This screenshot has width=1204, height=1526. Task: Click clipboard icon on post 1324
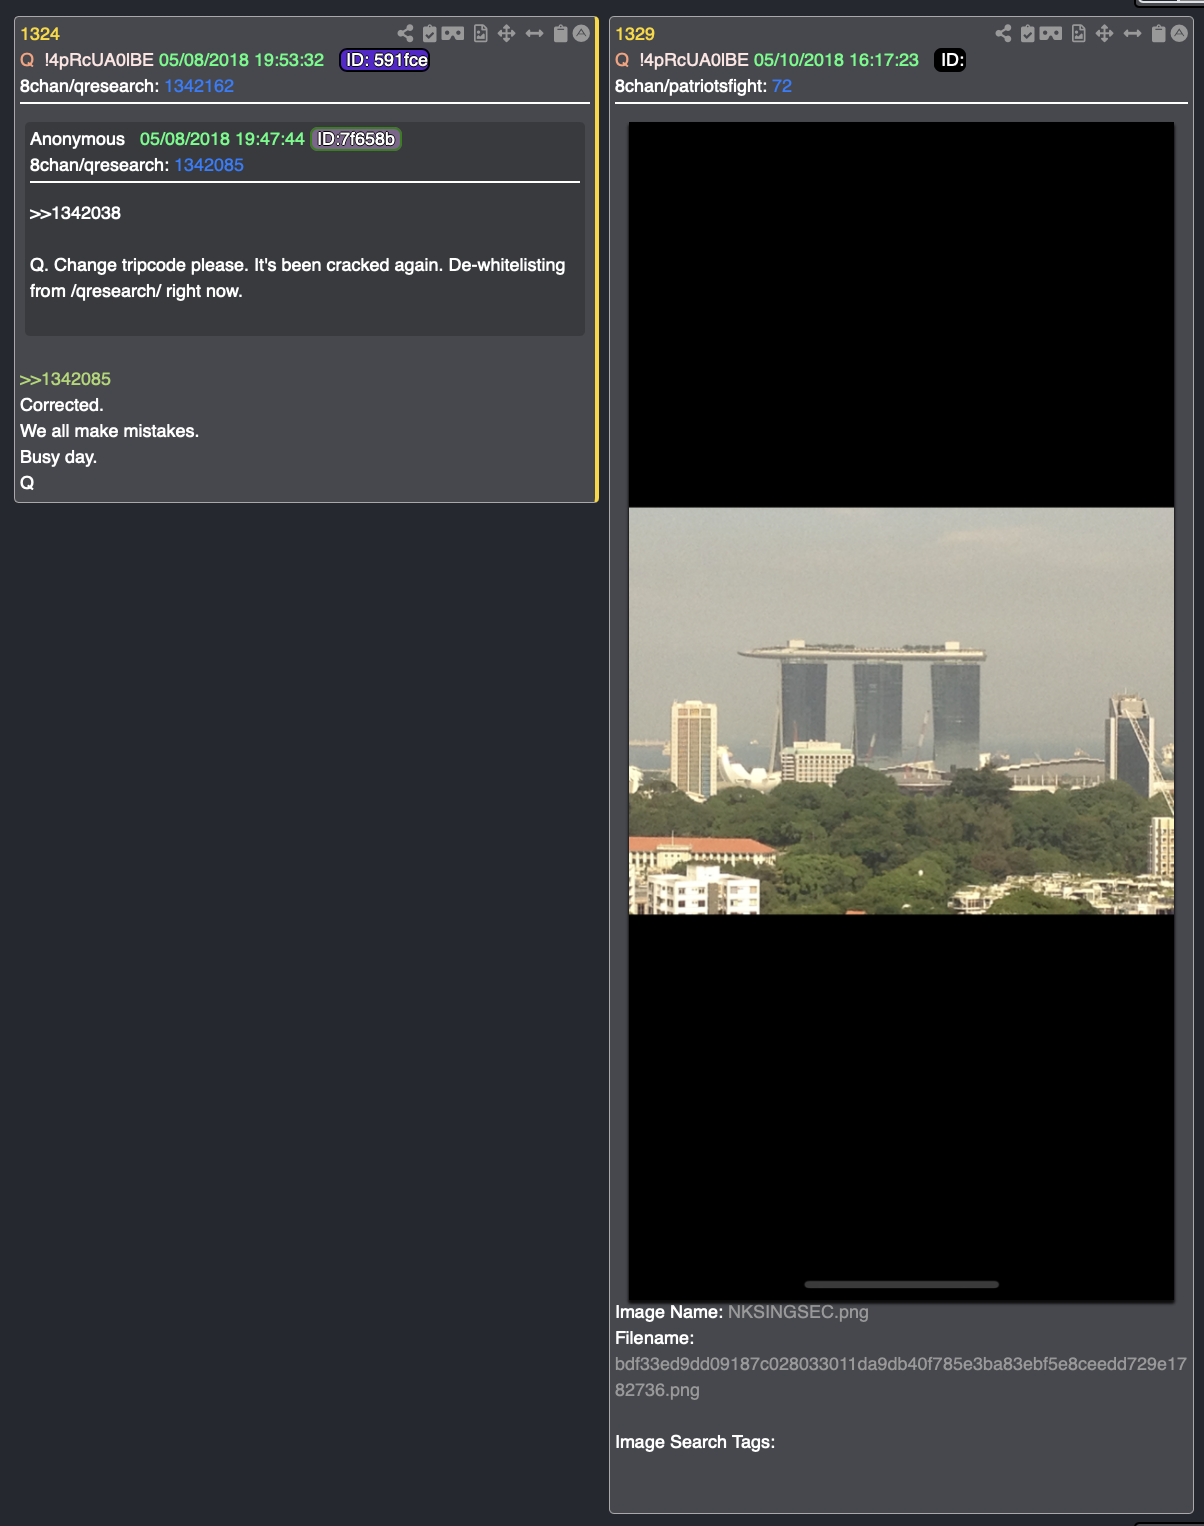click(561, 34)
